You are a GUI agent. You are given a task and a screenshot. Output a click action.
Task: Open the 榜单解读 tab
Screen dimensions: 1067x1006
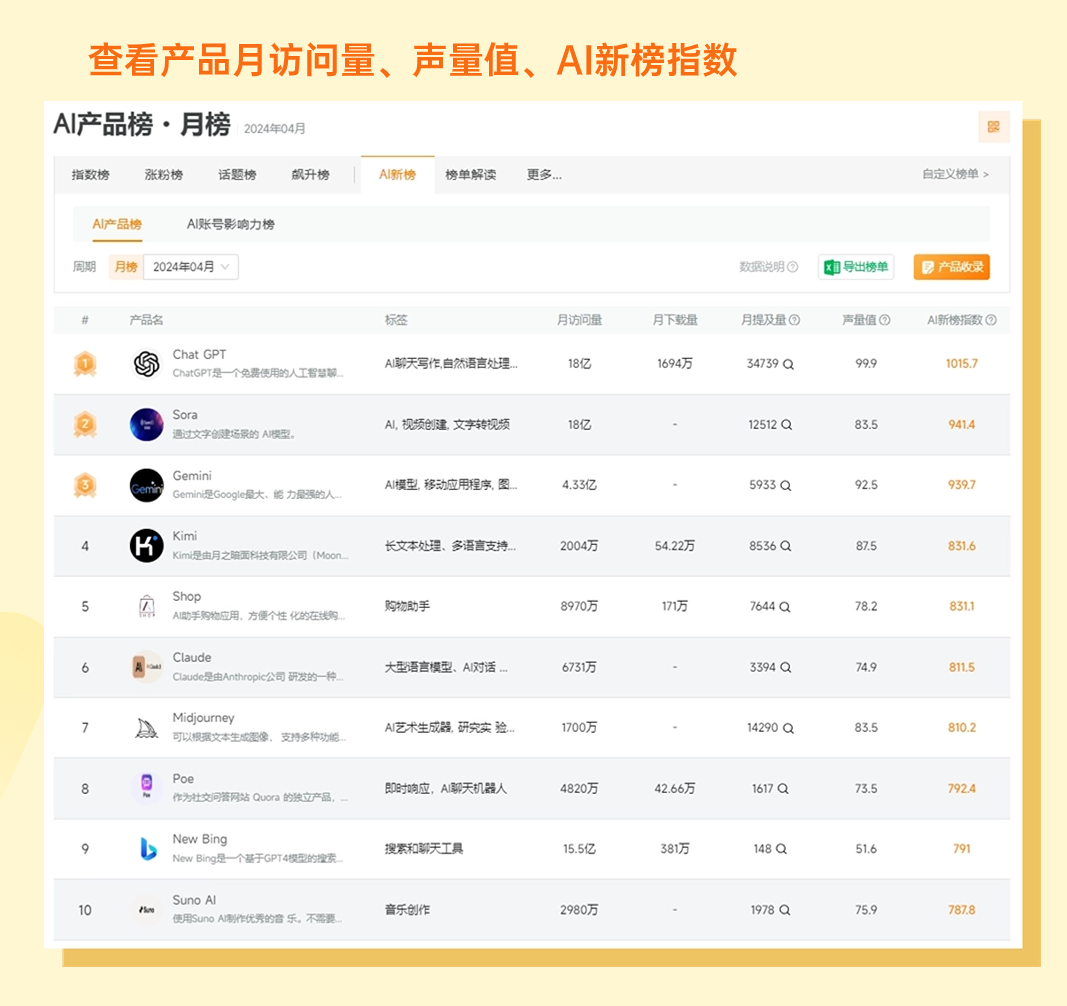tap(470, 175)
